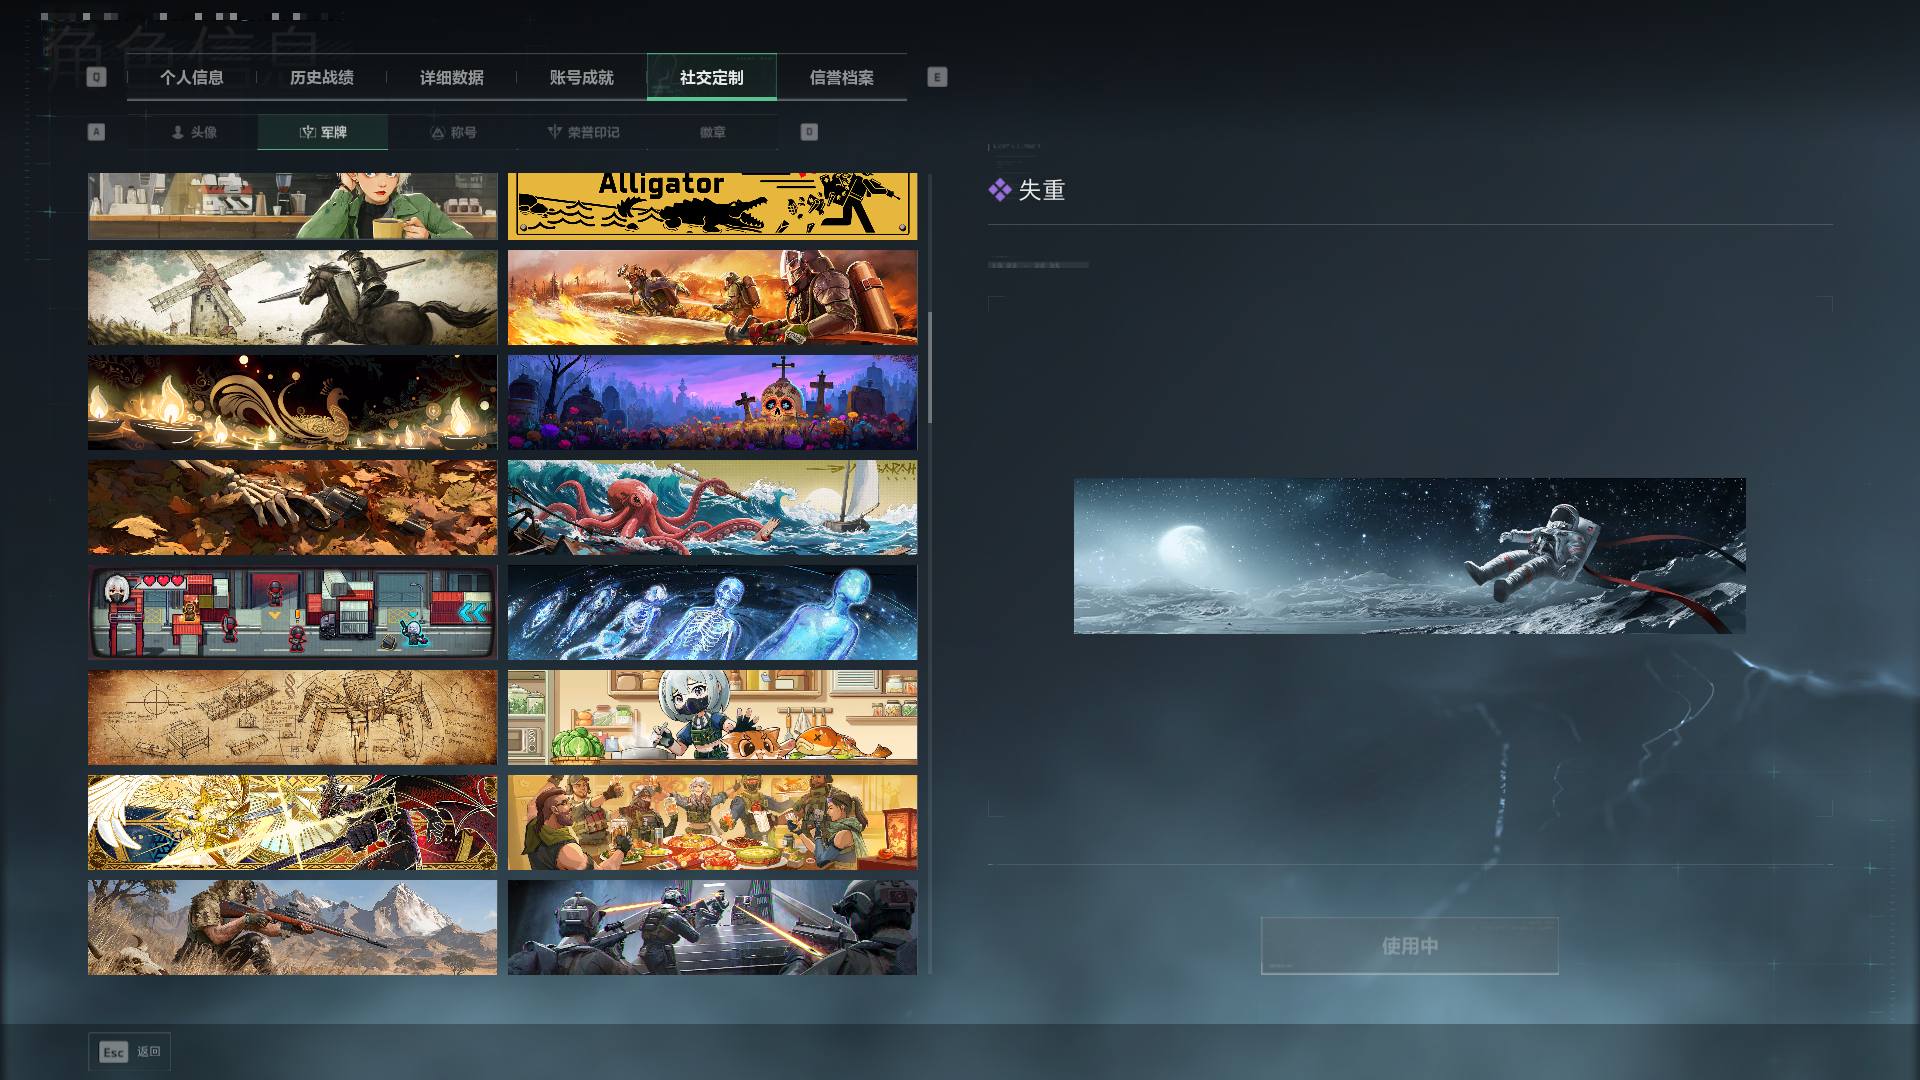Click the D key next sub-tab icon
This screenshot has width=1920, height=1080.
(809, 132)
